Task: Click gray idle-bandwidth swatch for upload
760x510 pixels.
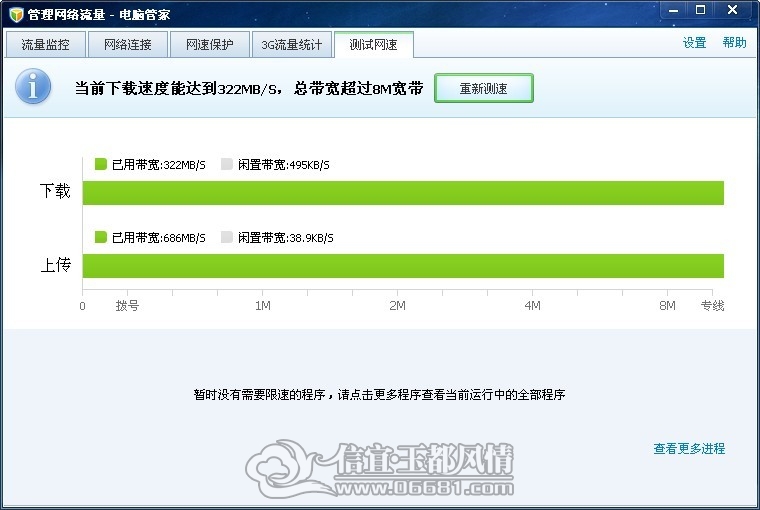Action: pos(226,237)
